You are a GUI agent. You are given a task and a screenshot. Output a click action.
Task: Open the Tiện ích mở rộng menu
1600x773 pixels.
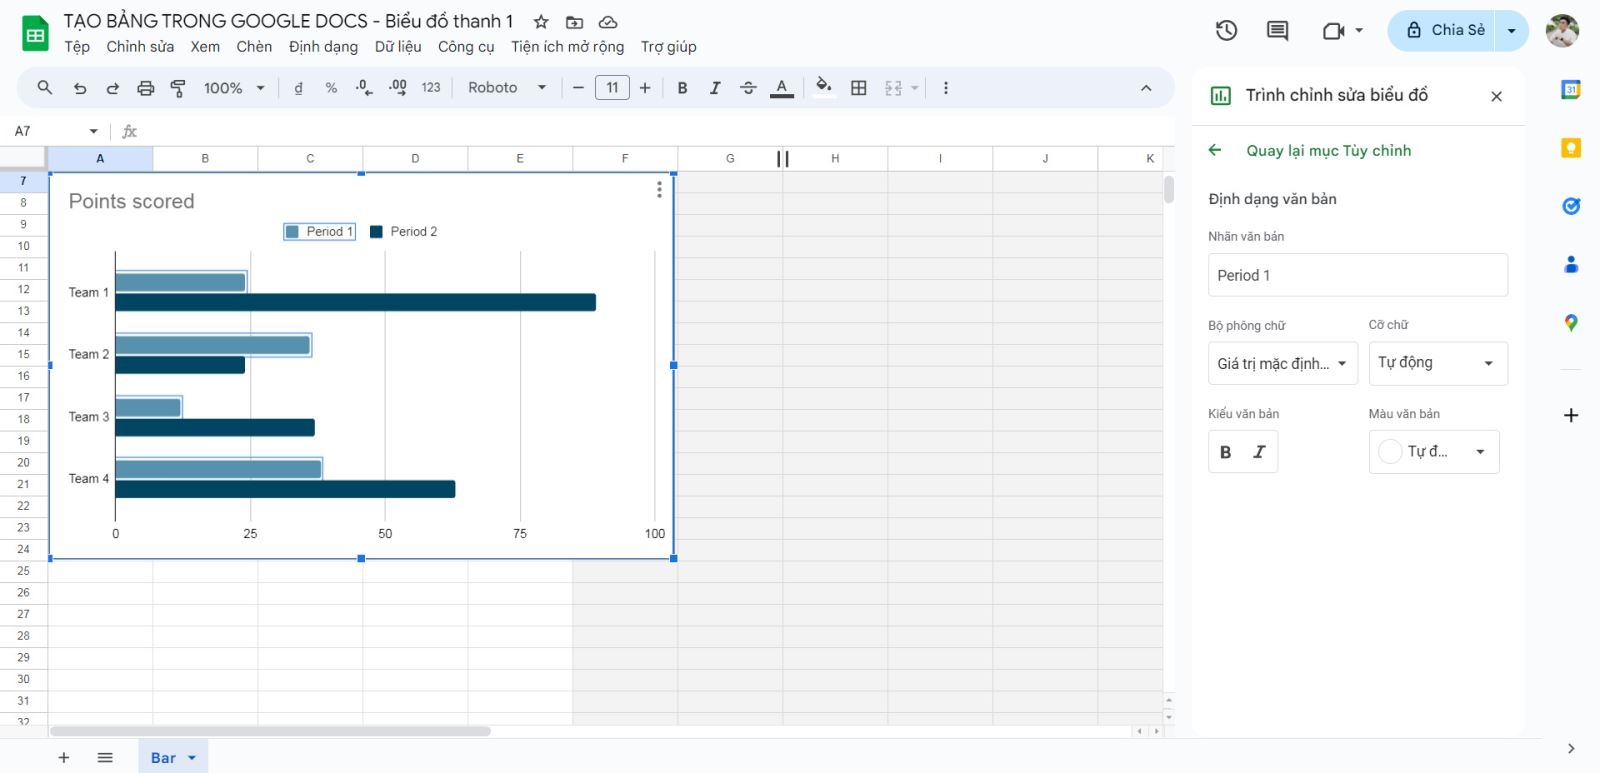[567, 47]
